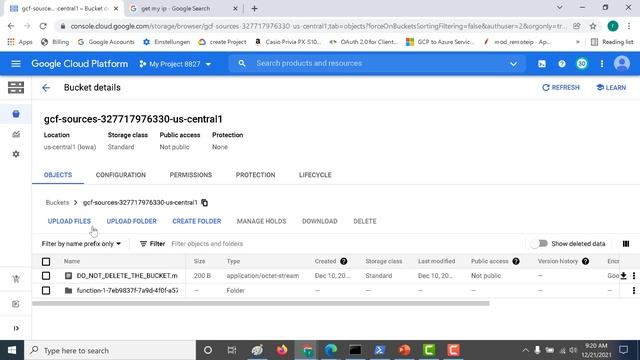Image resolution: width=640 pixels, height=360 pixels.
Task: Open the Settings gear icon in sidebar
Action: tap(16, 154)
